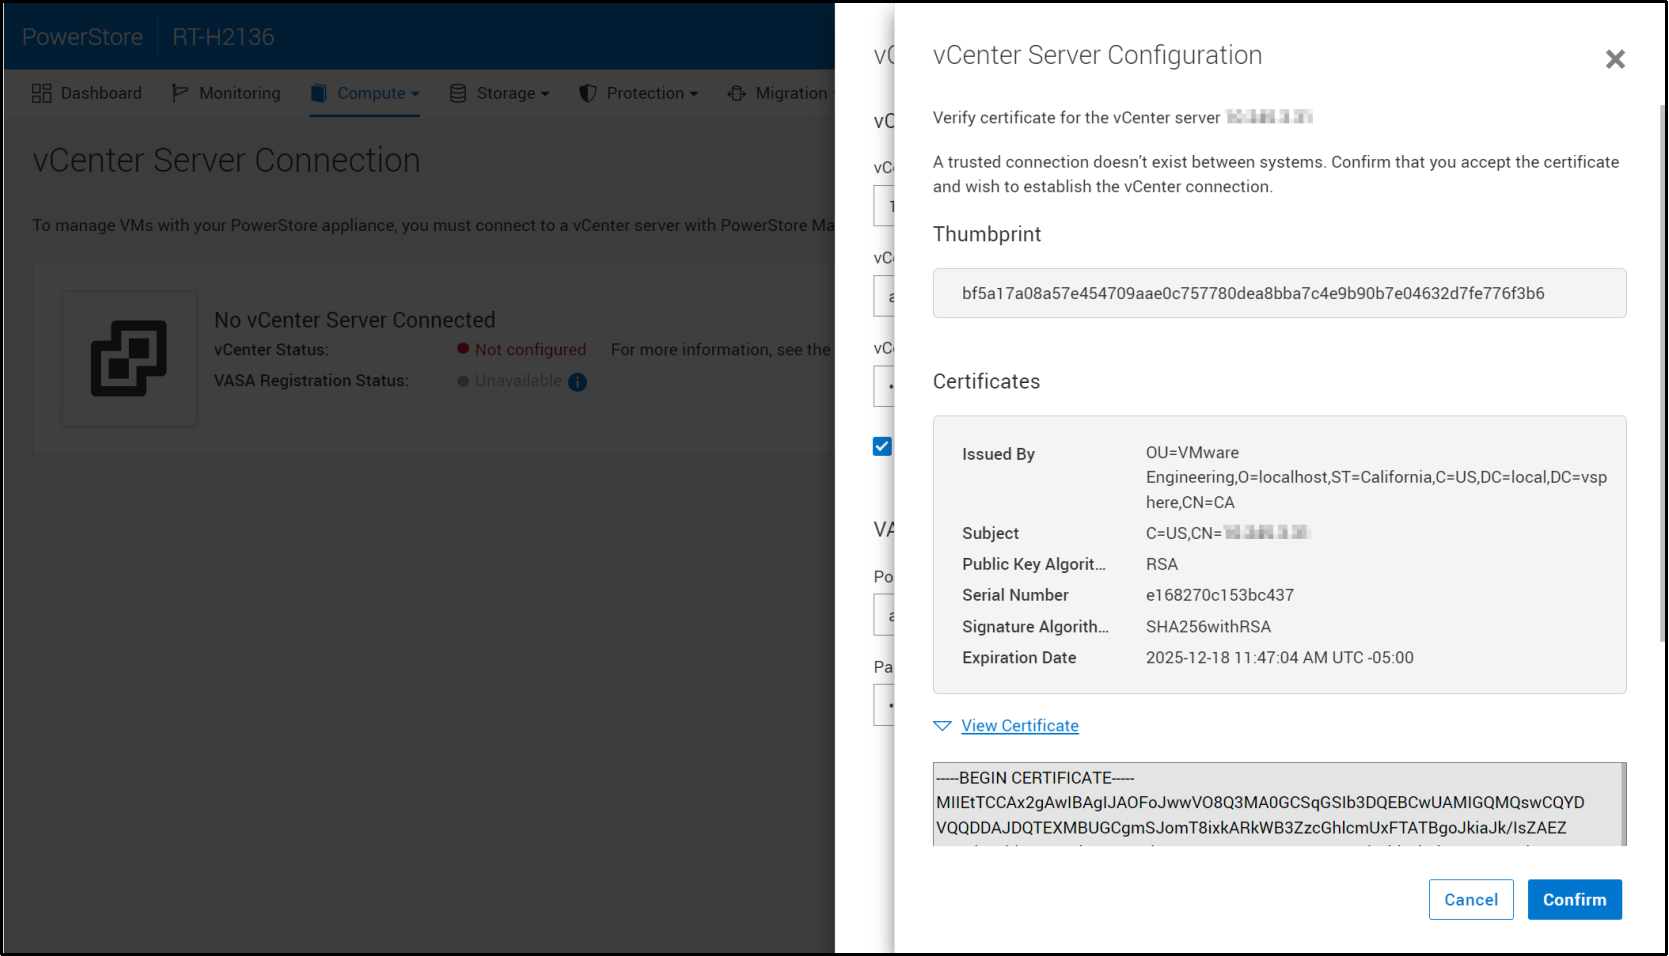Image resolution: width=1669 pixels, height=956 pixels.
Task: Close the vCenter Server Configuration dialog
Action: tap(1615, 59)
